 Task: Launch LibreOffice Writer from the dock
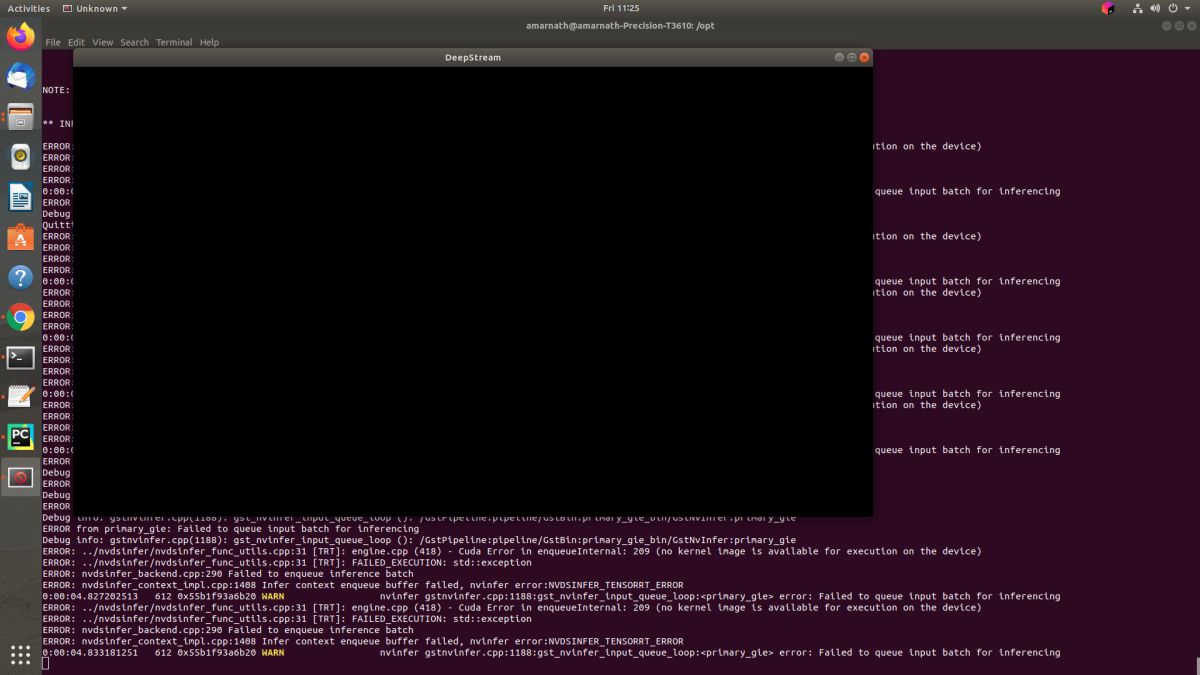[20, 197]
